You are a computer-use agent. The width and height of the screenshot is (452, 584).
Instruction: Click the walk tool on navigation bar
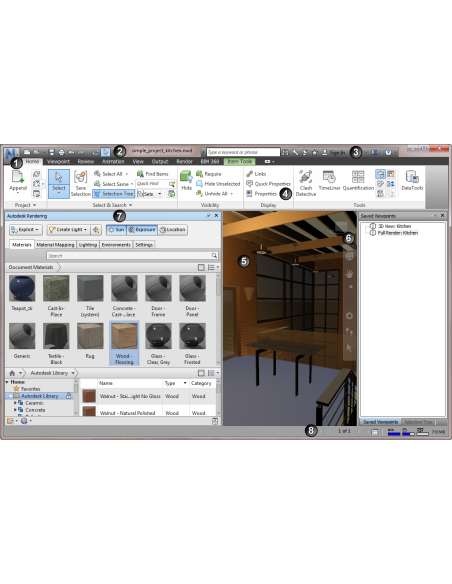point(349,331)
